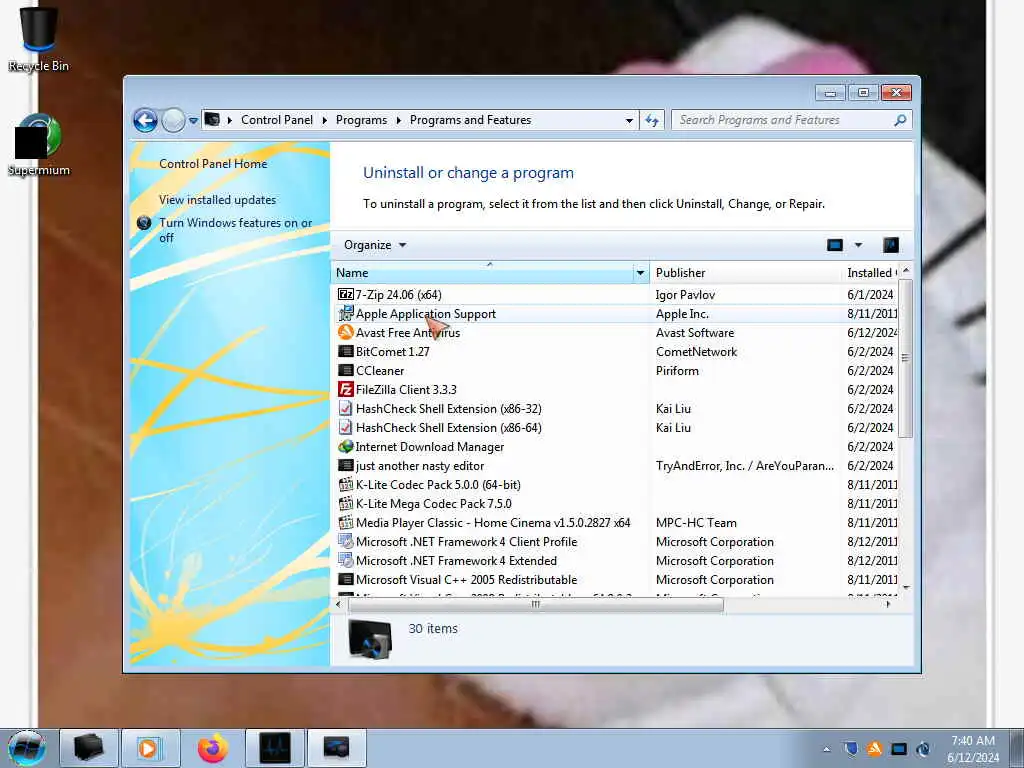
Task: Open the Recycle Bin desktop icon
Action: pos(38,38)
